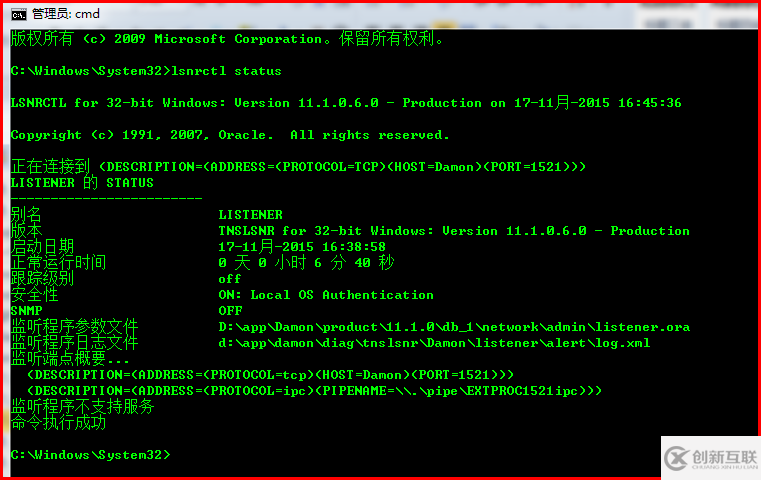Click the '监听程序日志文件' label

click(x=74, y=343)
